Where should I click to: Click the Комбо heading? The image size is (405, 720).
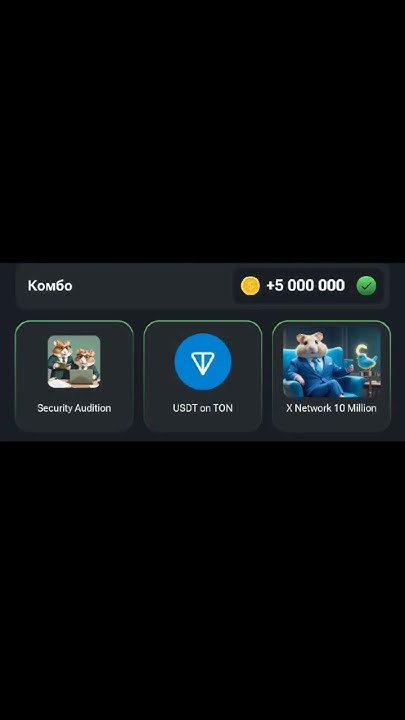coord(50,286)
